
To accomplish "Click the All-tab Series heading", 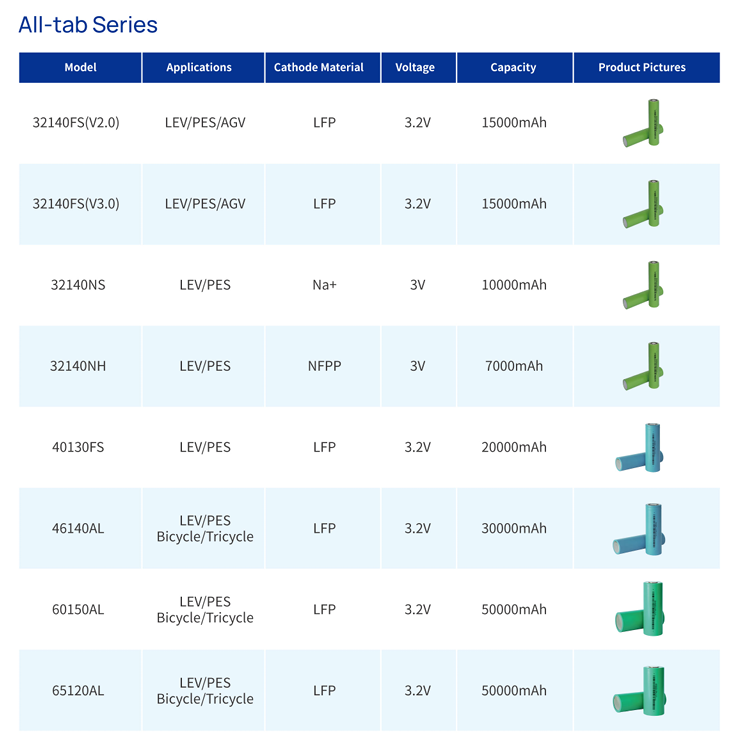I will 88,25.
